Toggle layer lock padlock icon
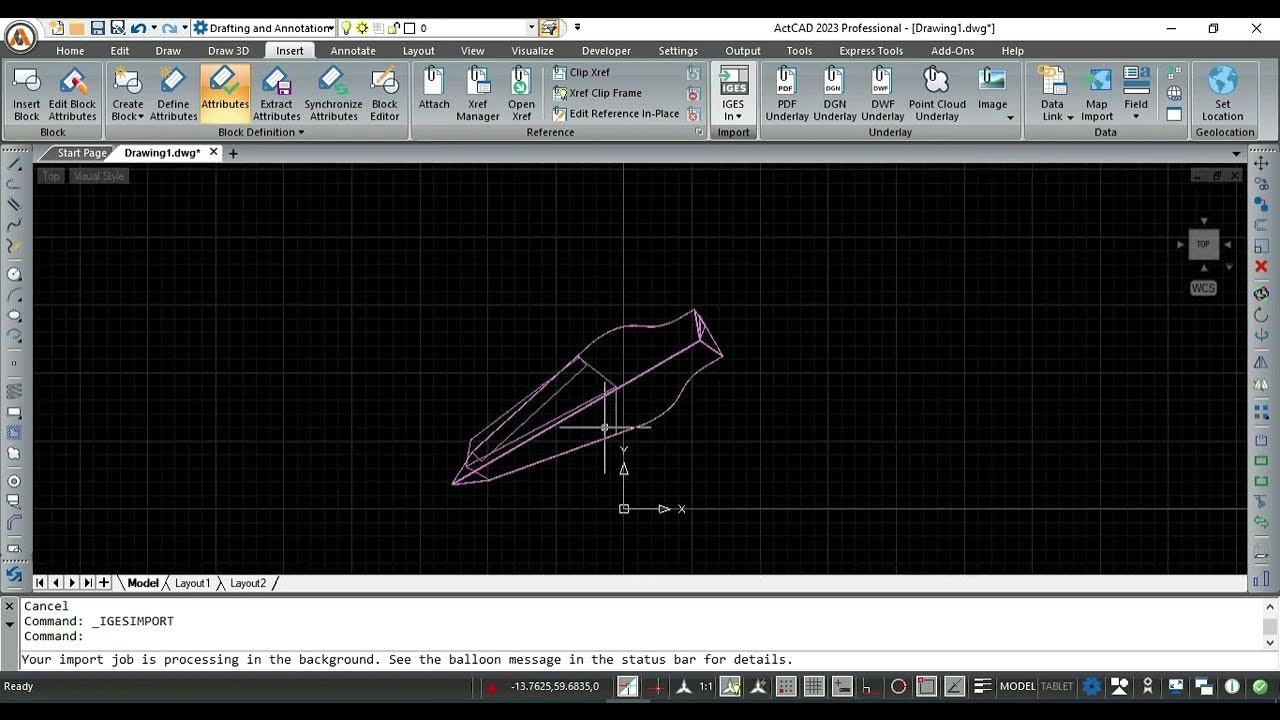The image size is (1280, 720). pyautogui.click(x=394, y=28)
